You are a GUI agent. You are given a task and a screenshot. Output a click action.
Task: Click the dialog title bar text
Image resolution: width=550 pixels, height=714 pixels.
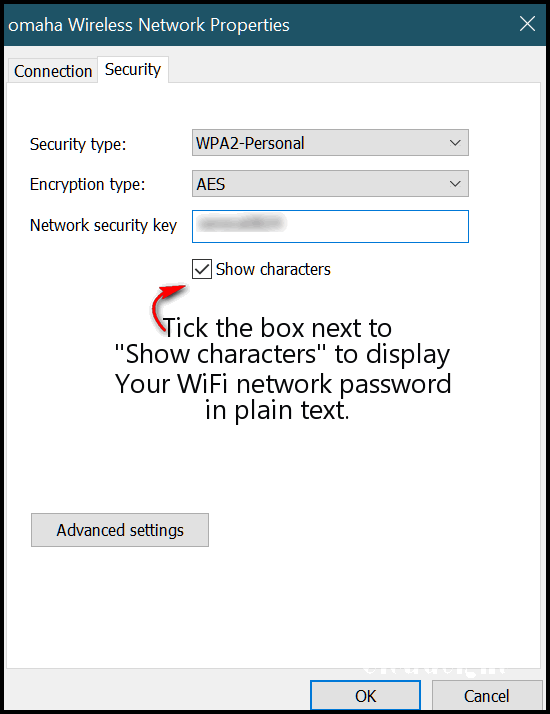[x=149, y=25]
